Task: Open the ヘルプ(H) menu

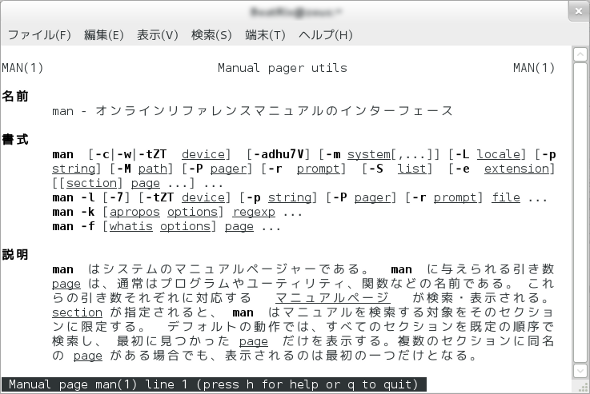Action: coord(325,35)
